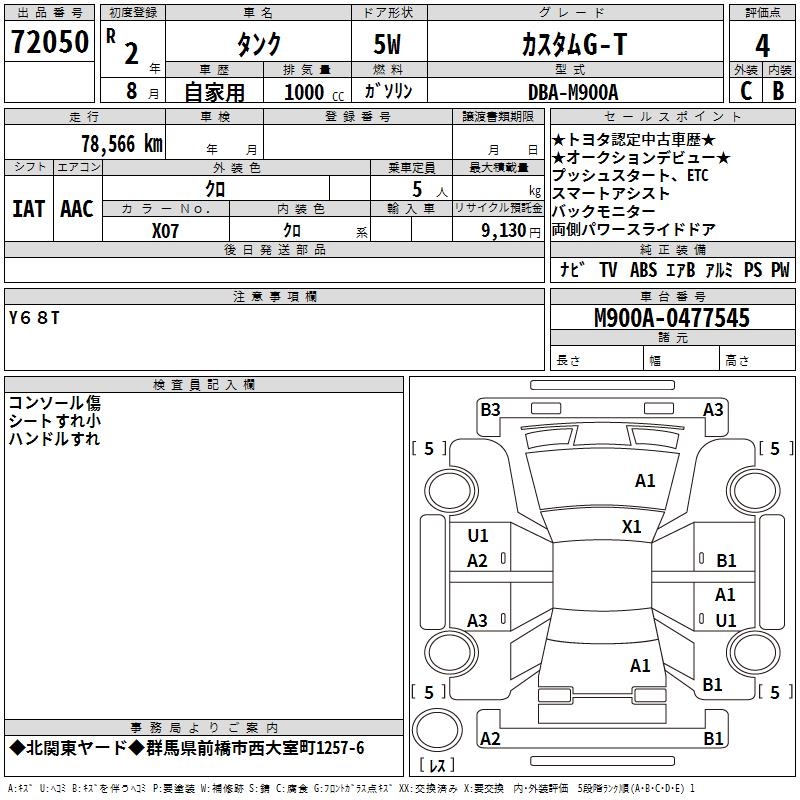This screenshot has height=800, width=800.
Task: Click the "注意事項欄" section header
Action: pyautogui.click(x=274, y=296)
